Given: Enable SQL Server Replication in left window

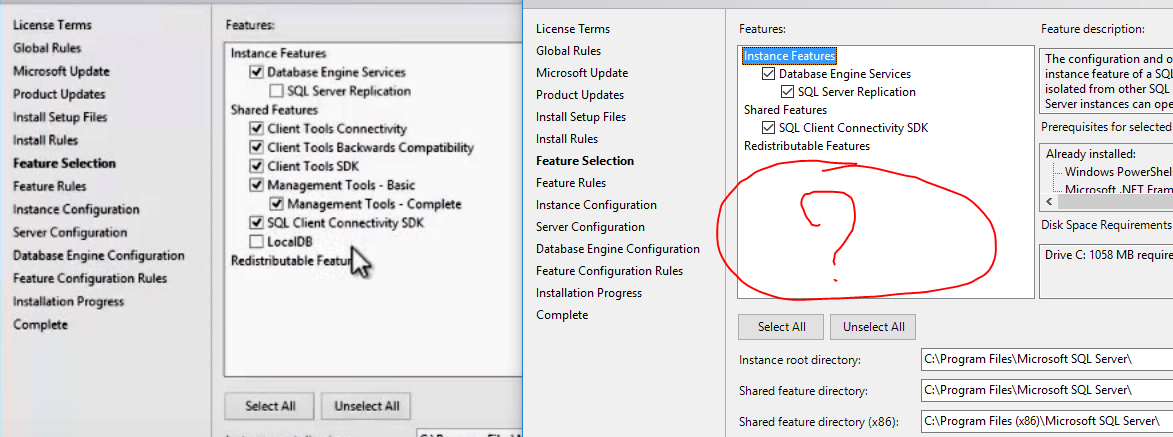Looking at the screenshot, I should 277,91.
